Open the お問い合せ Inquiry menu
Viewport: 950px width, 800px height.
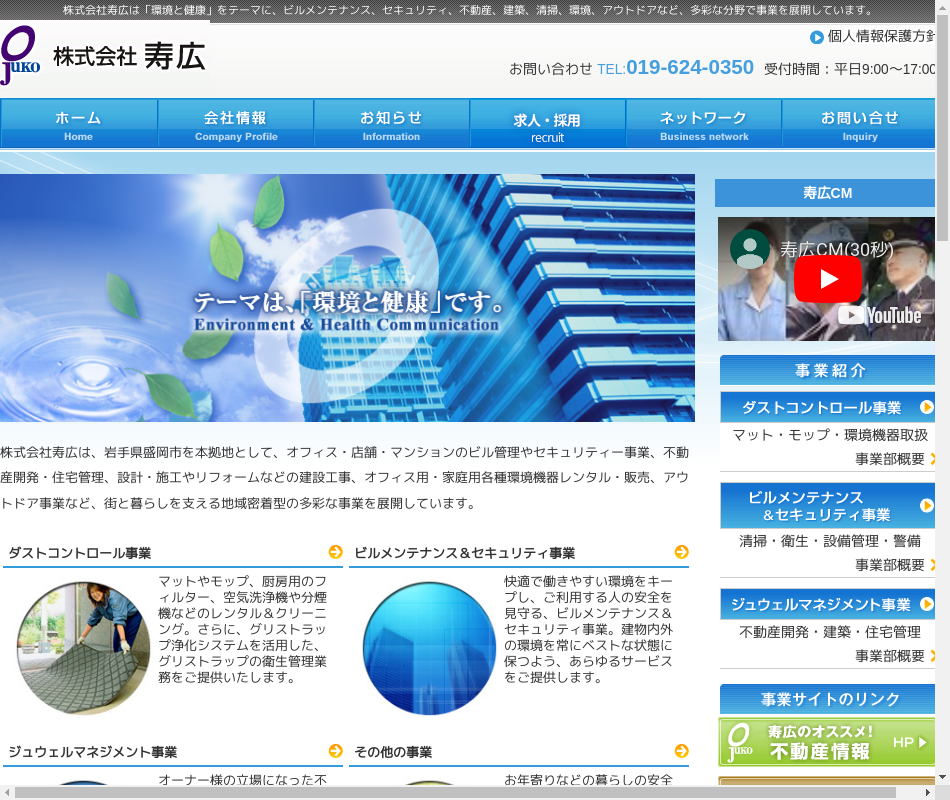tap(859, 124)
